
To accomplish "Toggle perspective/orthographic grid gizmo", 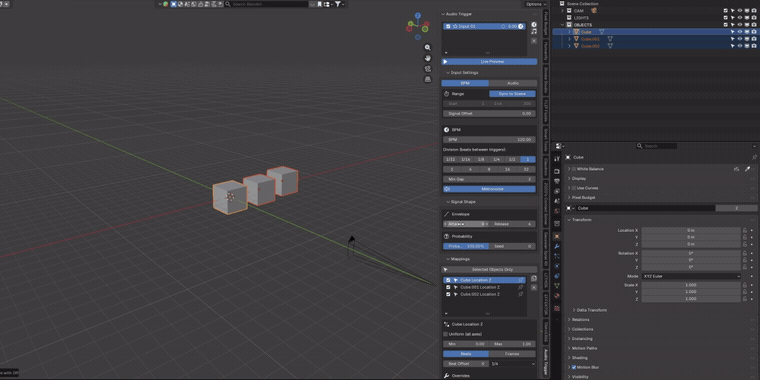I will pos(428,79).
